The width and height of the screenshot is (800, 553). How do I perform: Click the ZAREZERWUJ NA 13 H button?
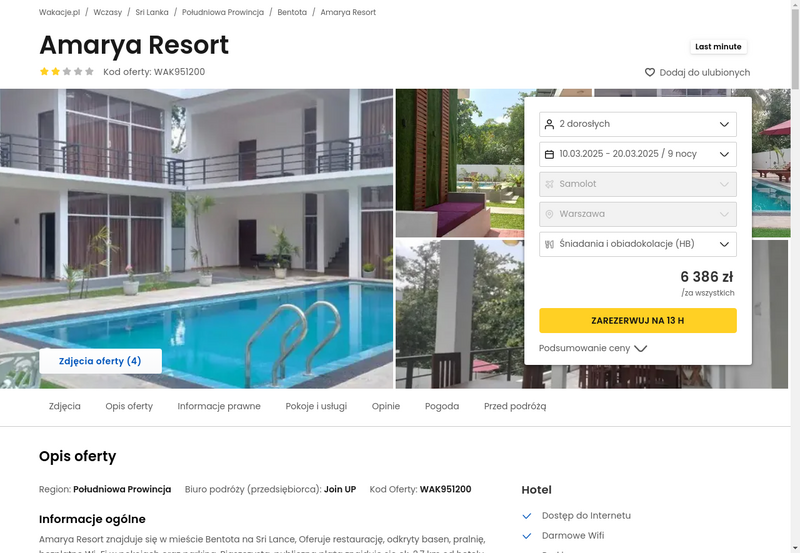tap(638, 320)
